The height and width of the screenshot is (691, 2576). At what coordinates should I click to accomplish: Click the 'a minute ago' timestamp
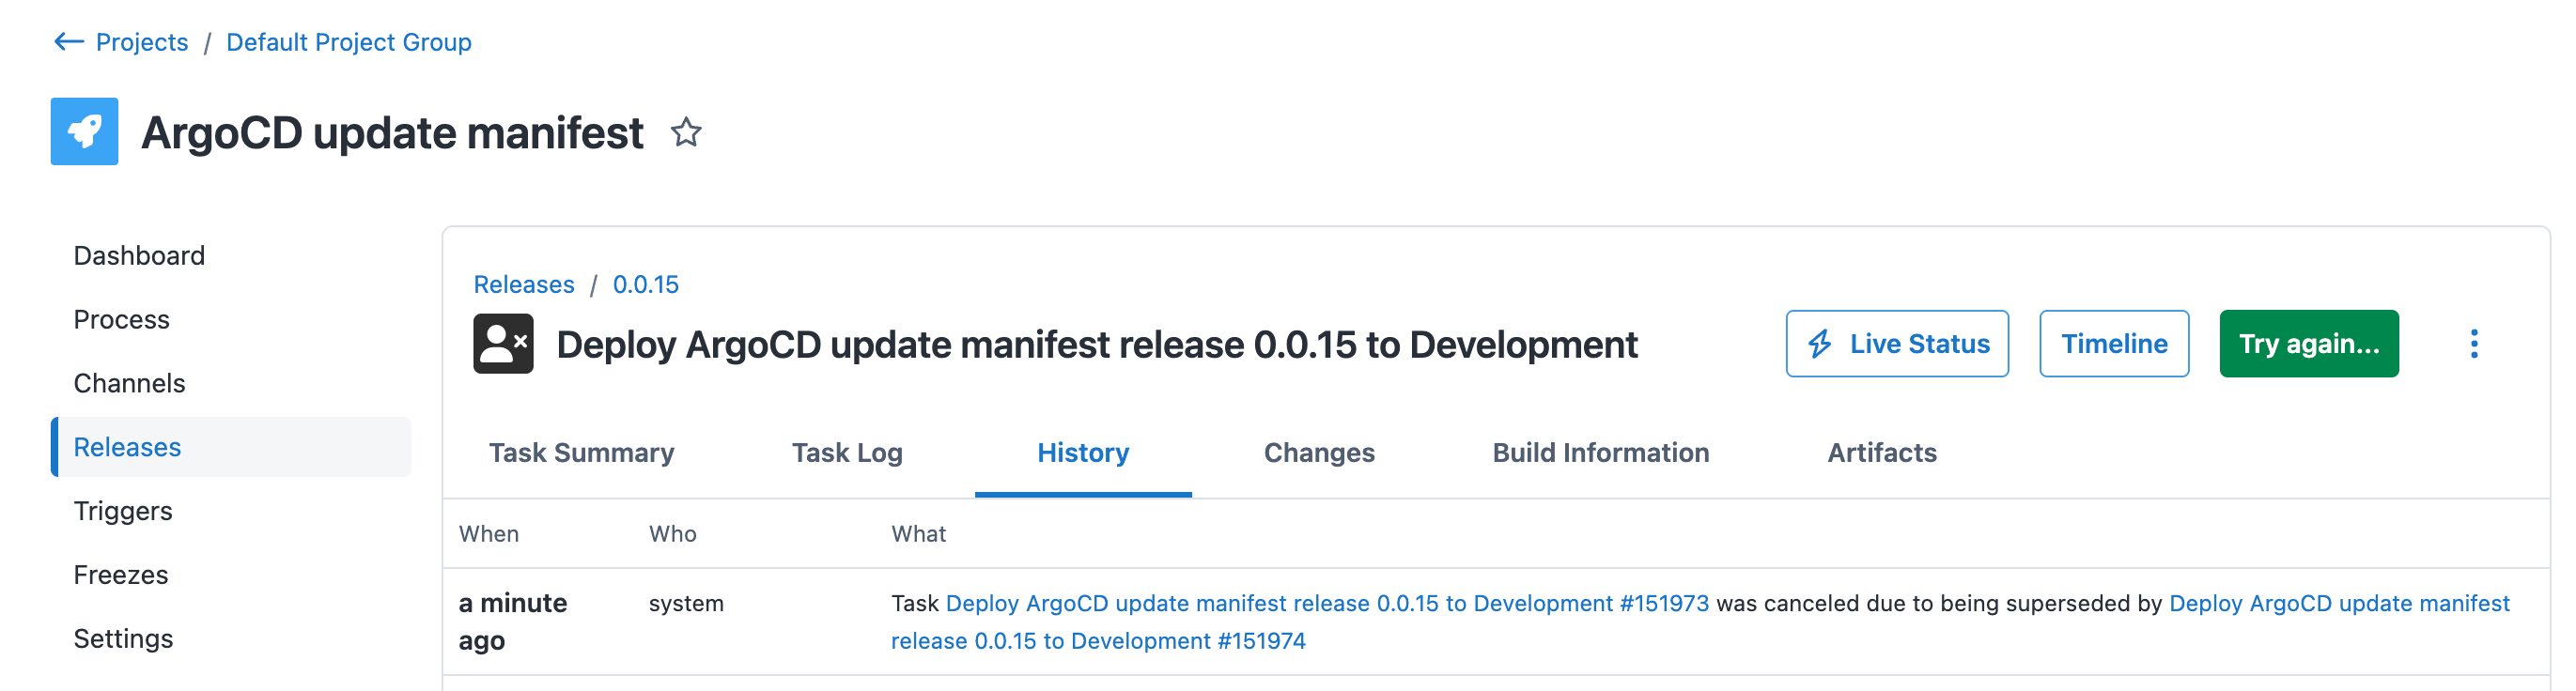point(513,622)
